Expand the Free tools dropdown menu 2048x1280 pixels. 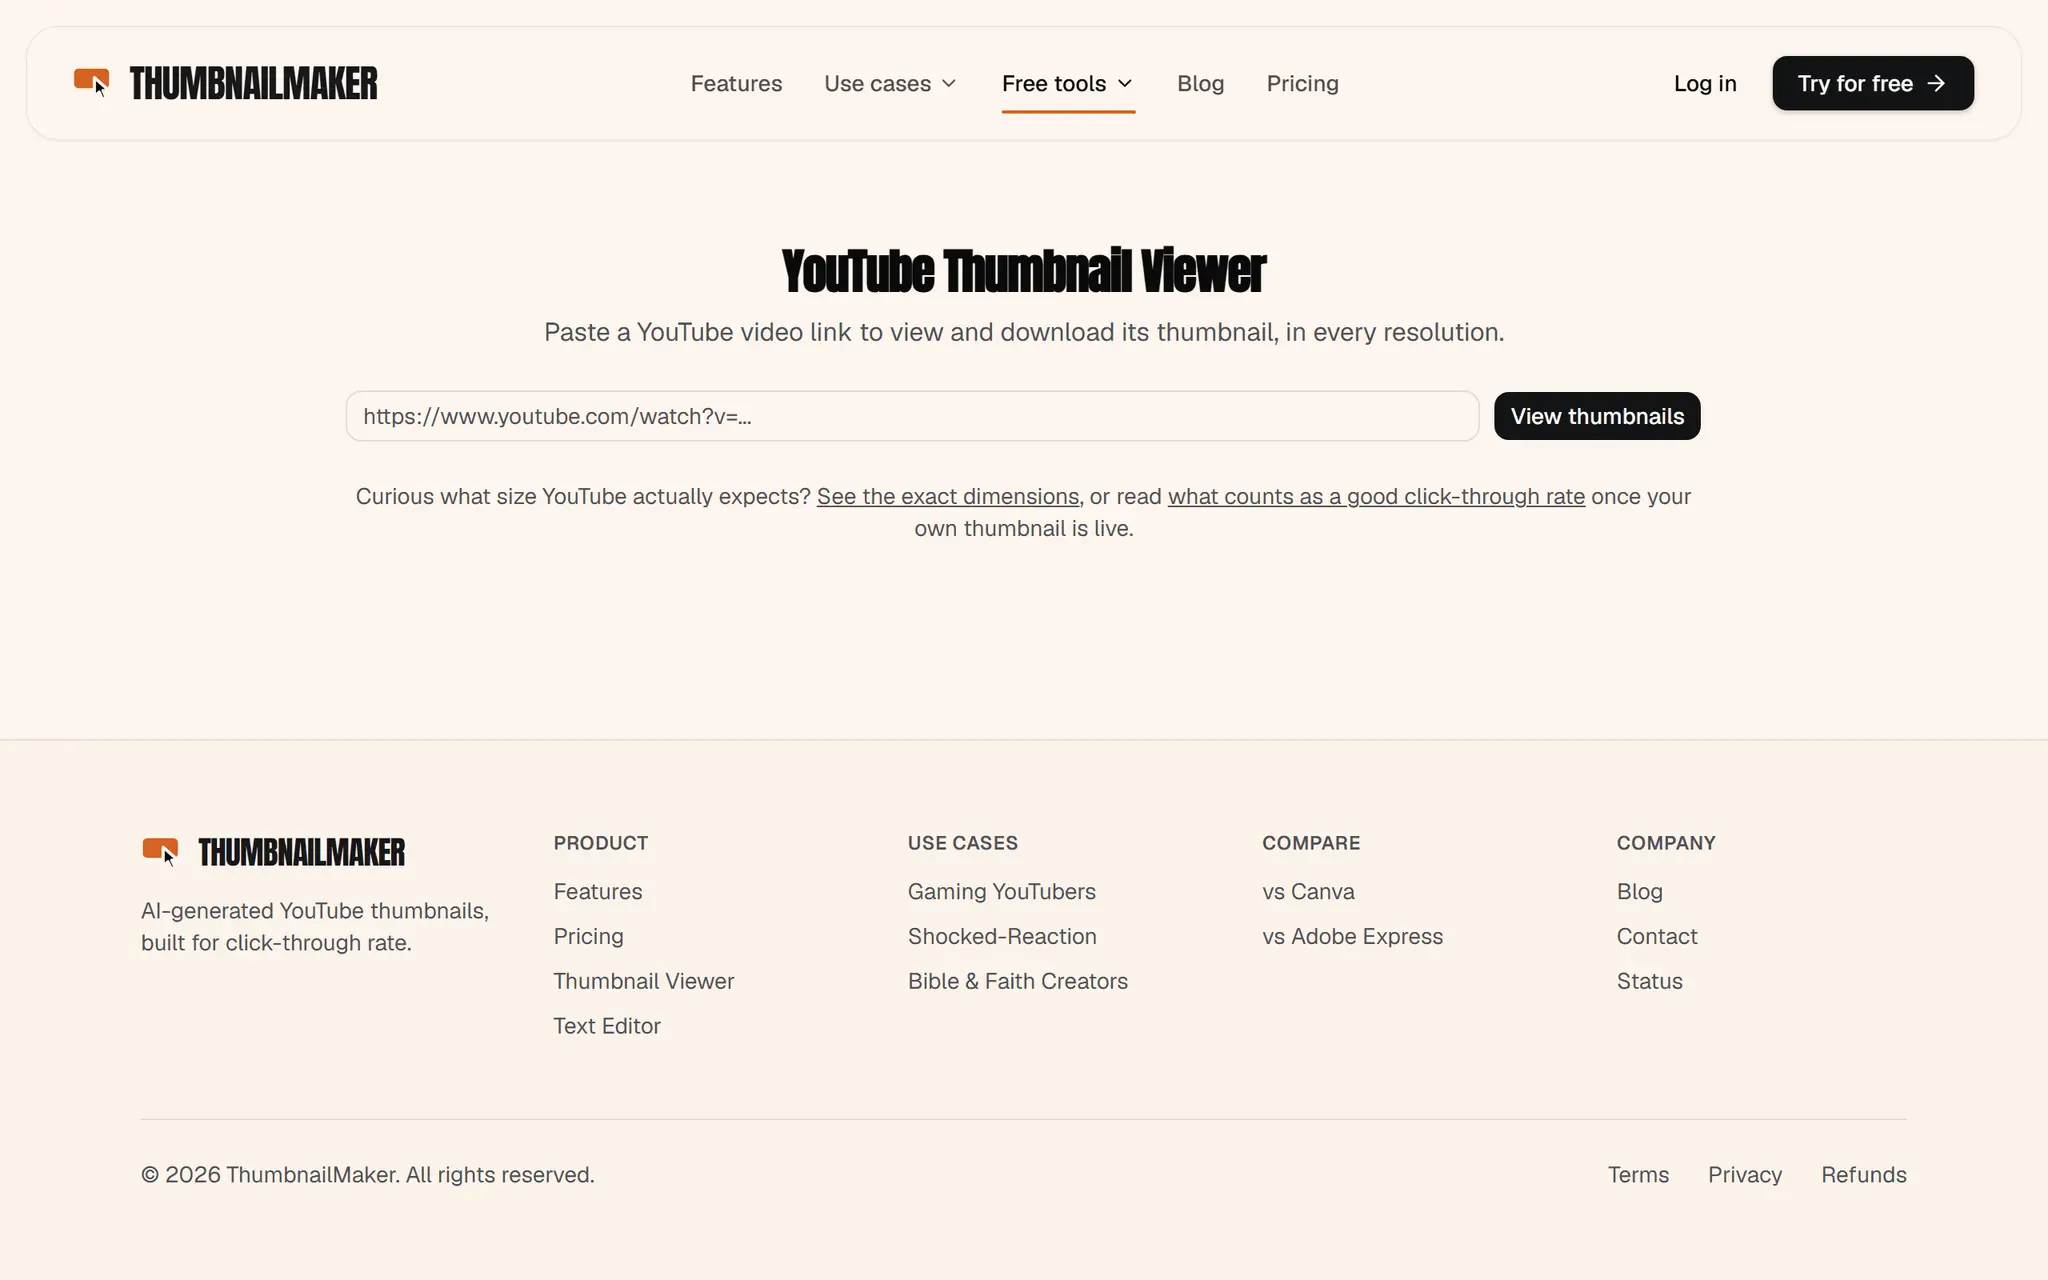[x=1068, y=83]
